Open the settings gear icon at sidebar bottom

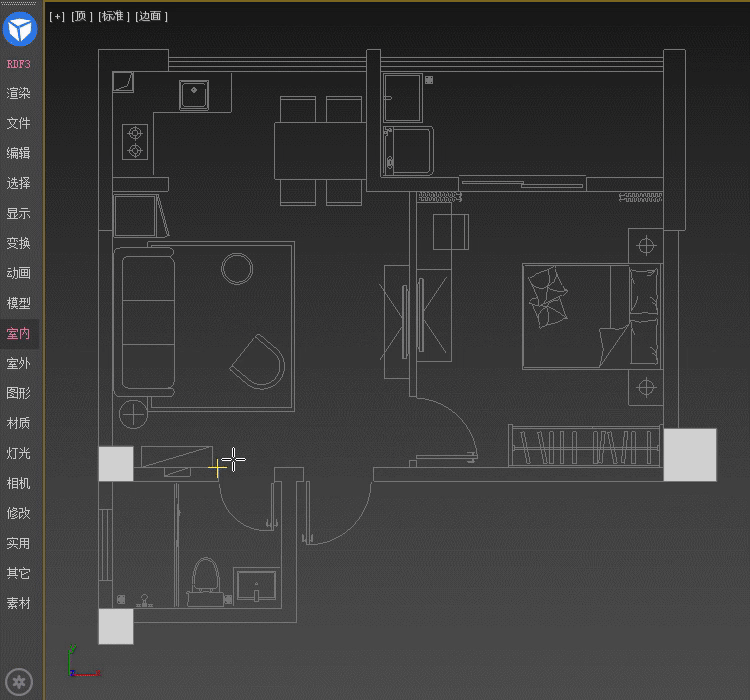19,681
